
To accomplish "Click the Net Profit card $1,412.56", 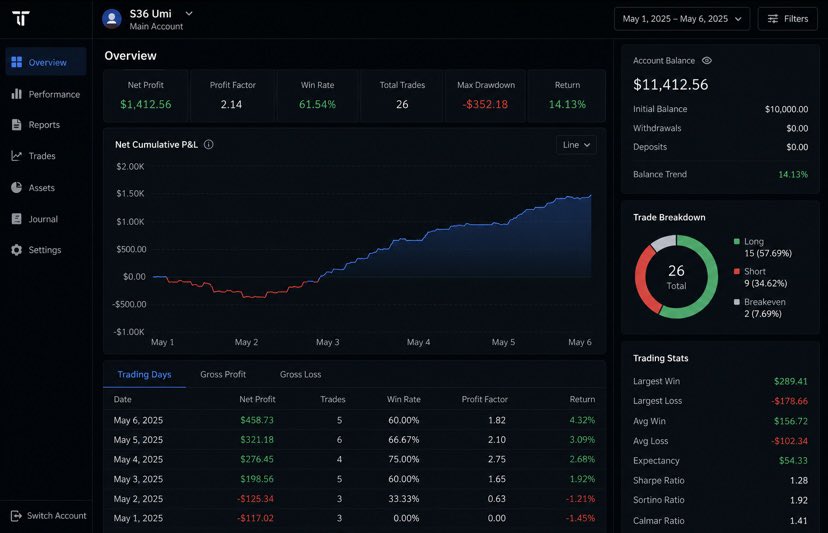I will point(146,96).
